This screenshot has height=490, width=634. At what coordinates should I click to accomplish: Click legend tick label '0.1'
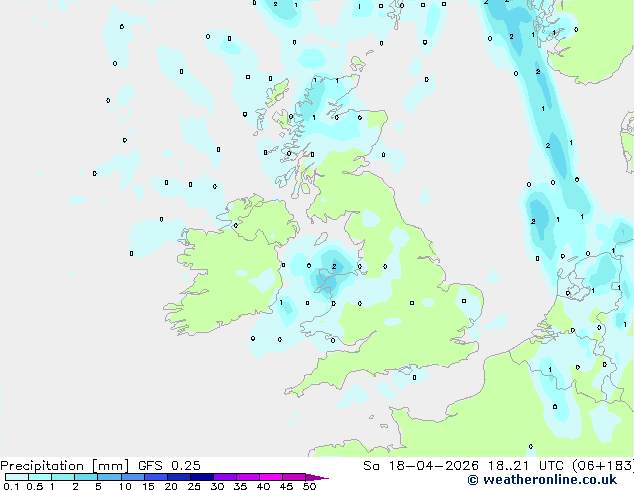[10, 486]
